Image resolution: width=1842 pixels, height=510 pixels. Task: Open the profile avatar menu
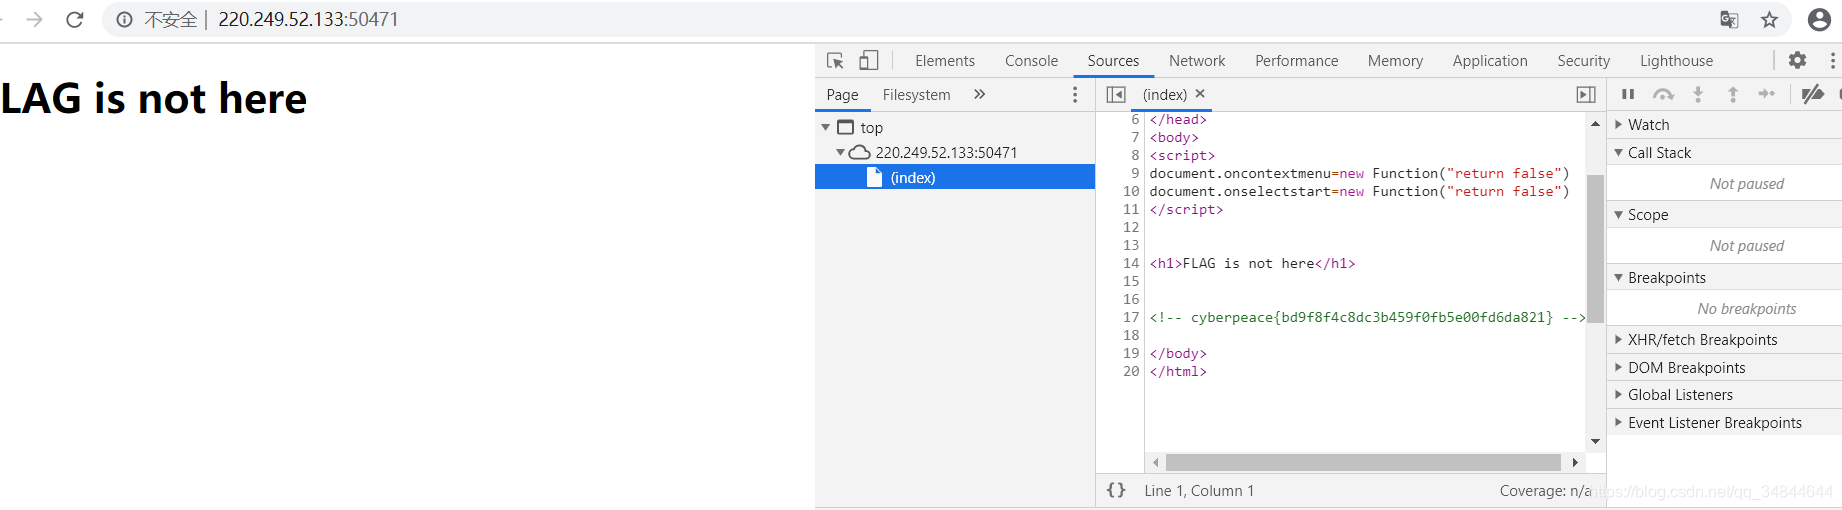(1819, 20)
